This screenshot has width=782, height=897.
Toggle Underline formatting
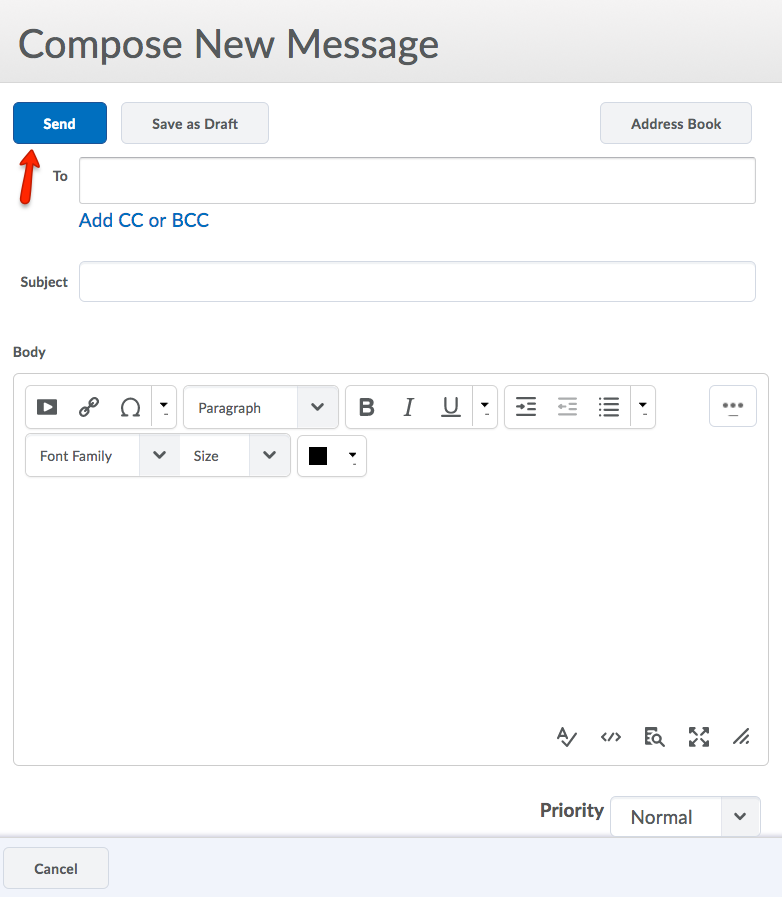451,407
